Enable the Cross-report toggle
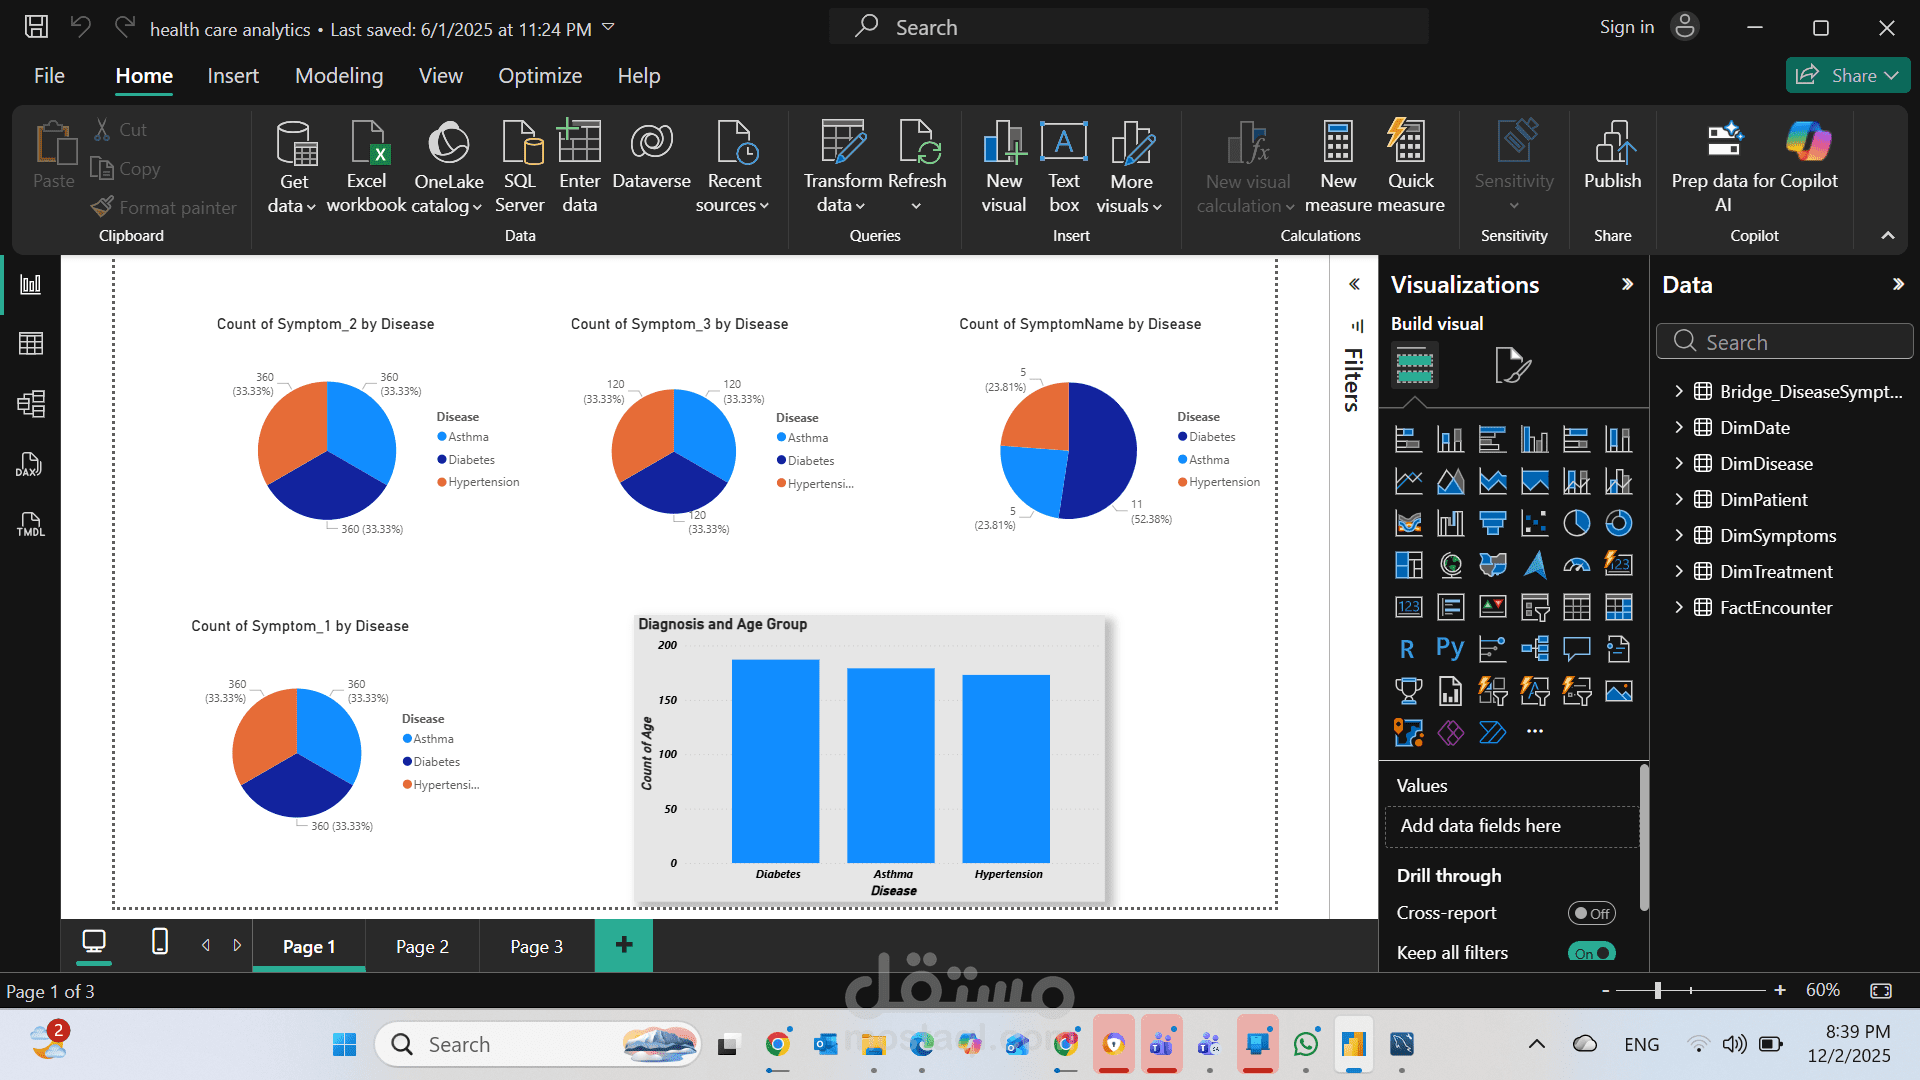 [1591, 912]
